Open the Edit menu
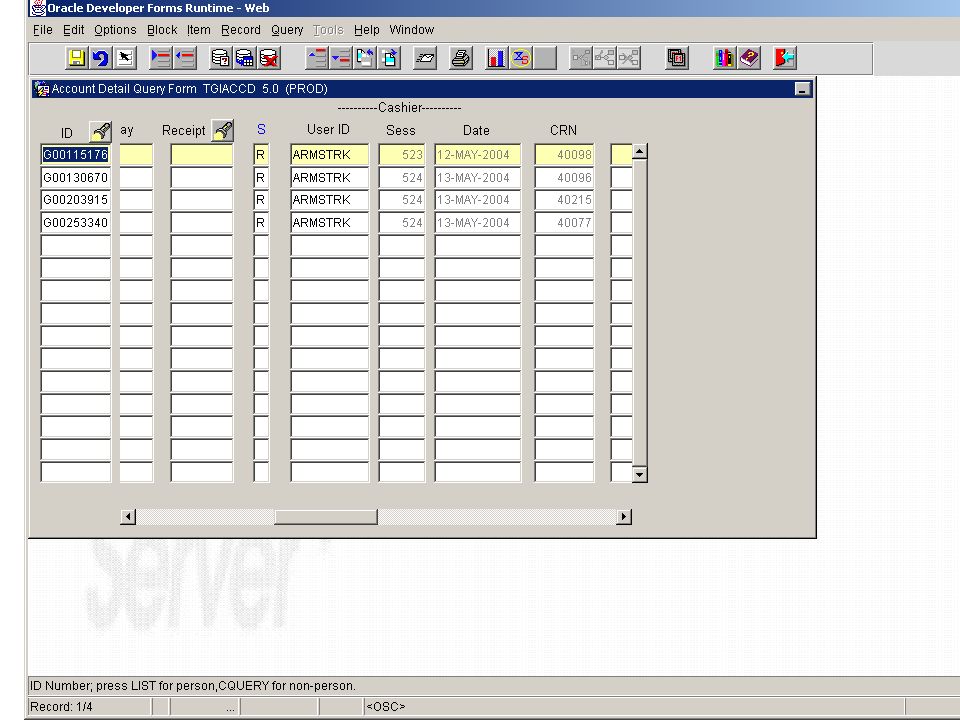Image resolution: width=960 pixels, height=720 pixels. click(x=73, y=30)
